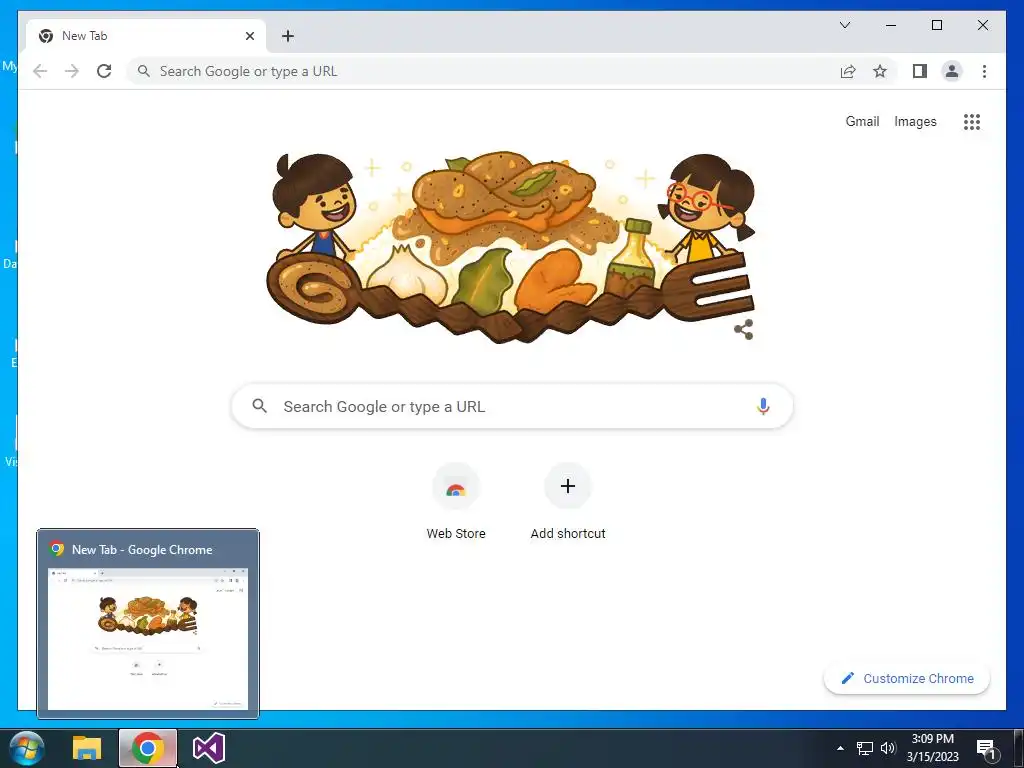This screenshot has width=1024, height=768.
Task: Start voice search with the microphone icon
Action: tap(763, 406)
